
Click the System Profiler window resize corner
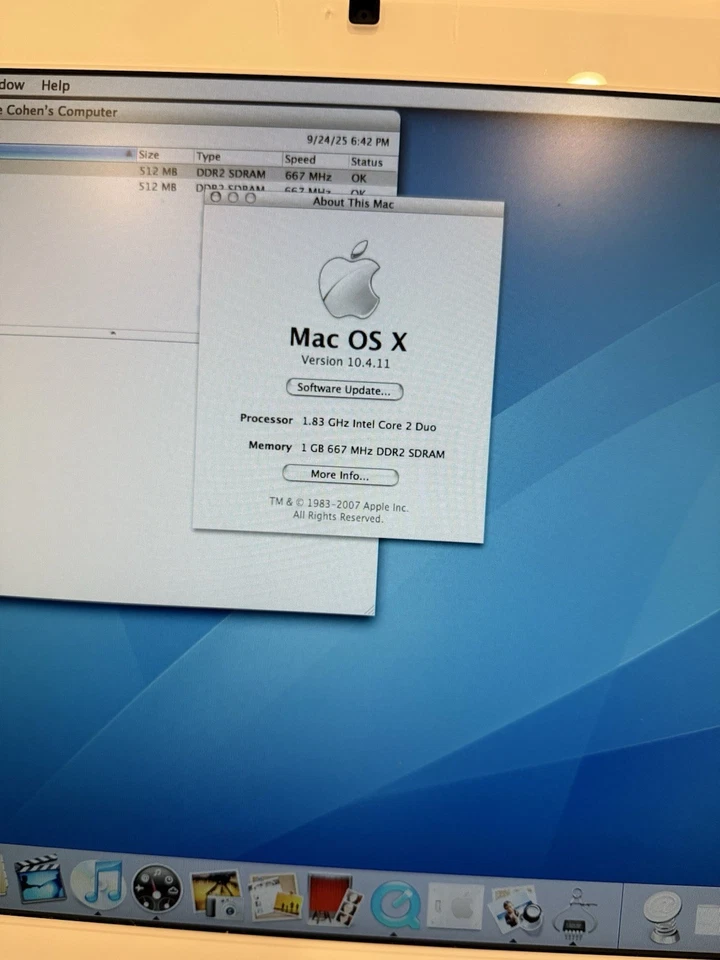click(x=369, y=610)
